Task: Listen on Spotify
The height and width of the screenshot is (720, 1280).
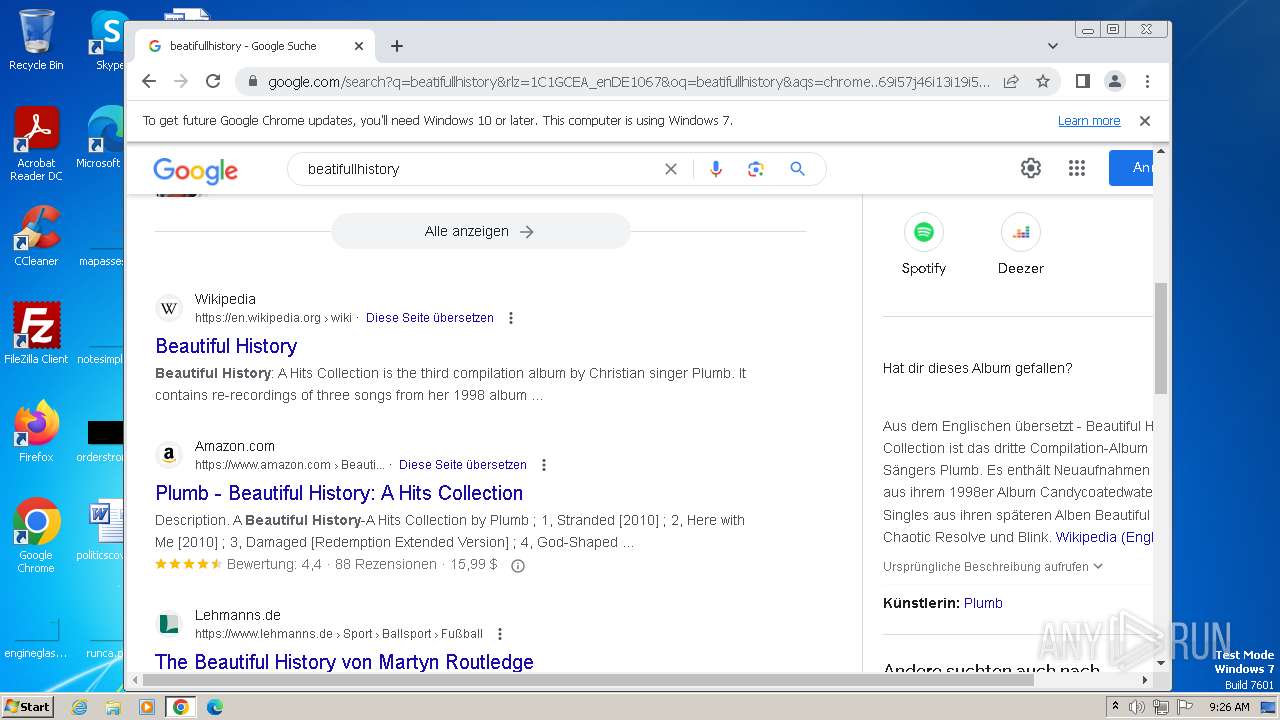Action: [924, 245]
